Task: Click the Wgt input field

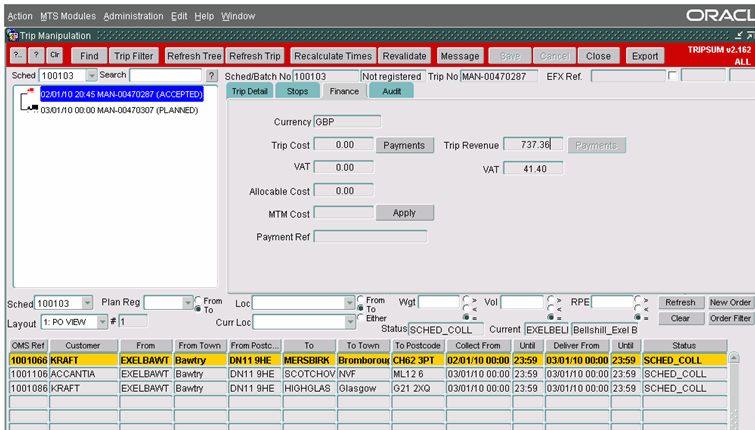Action: 439,302
